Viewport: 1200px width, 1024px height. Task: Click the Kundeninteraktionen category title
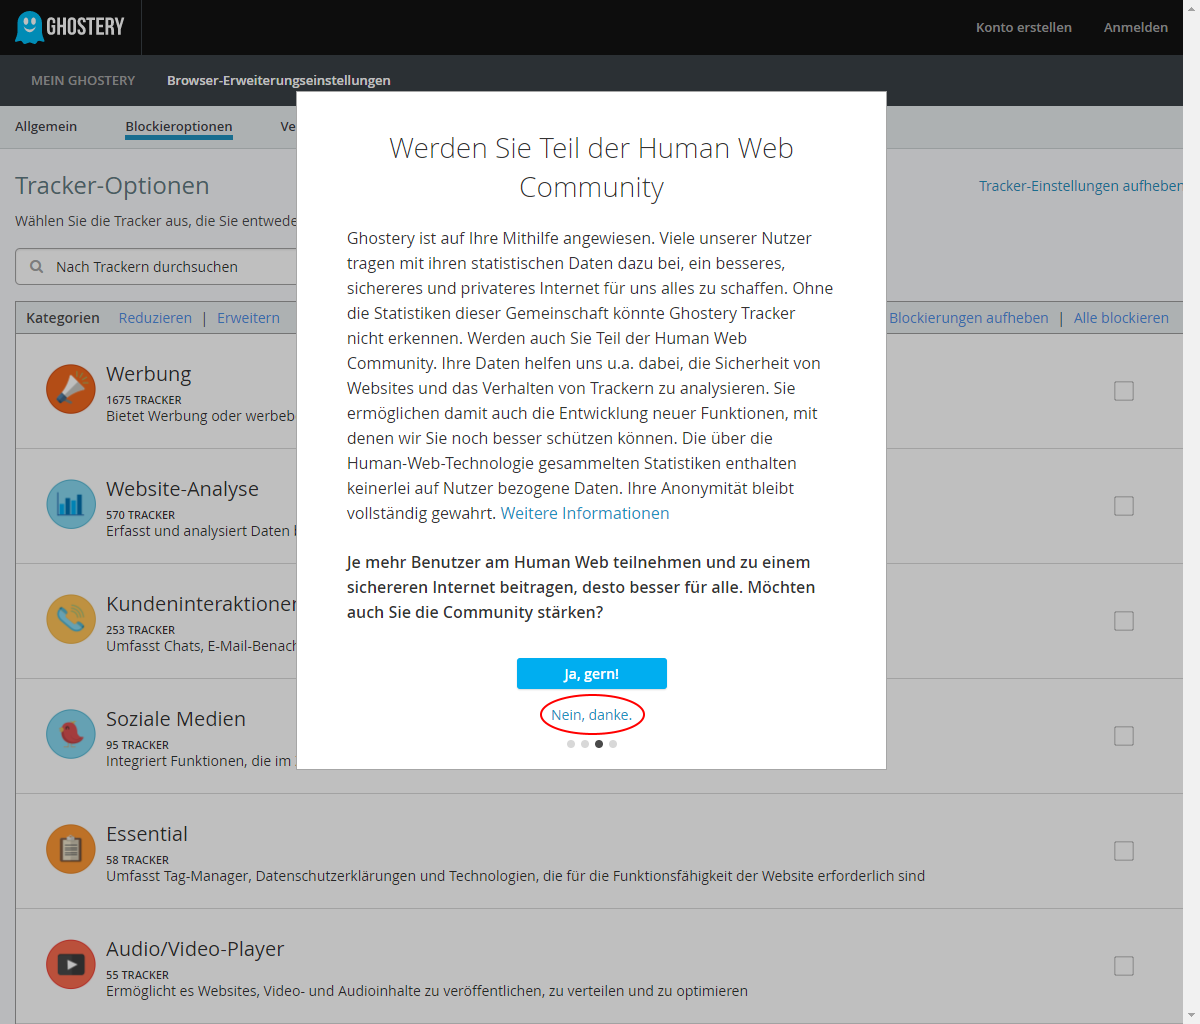point(202,604)
